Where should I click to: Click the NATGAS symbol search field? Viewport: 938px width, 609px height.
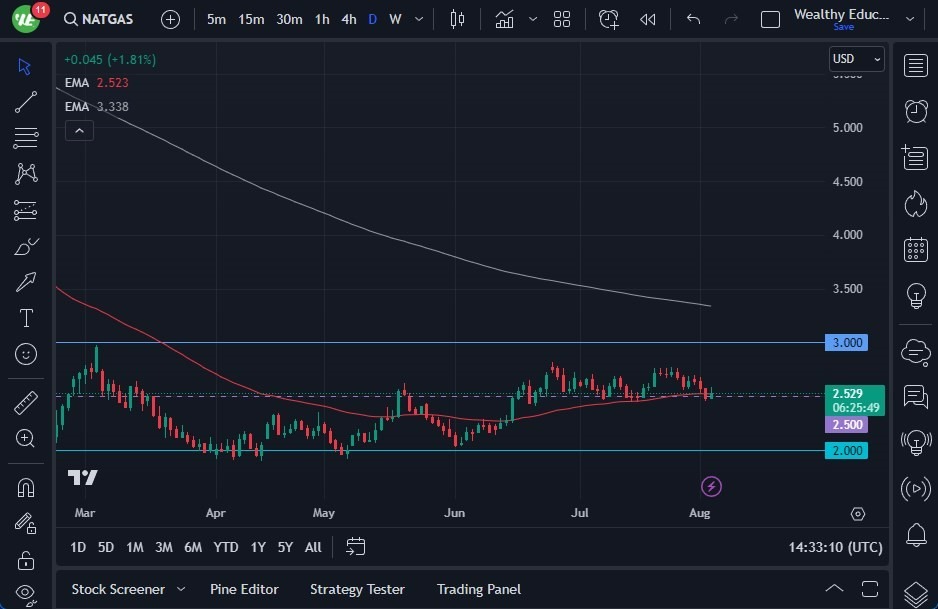coord(98,19)
